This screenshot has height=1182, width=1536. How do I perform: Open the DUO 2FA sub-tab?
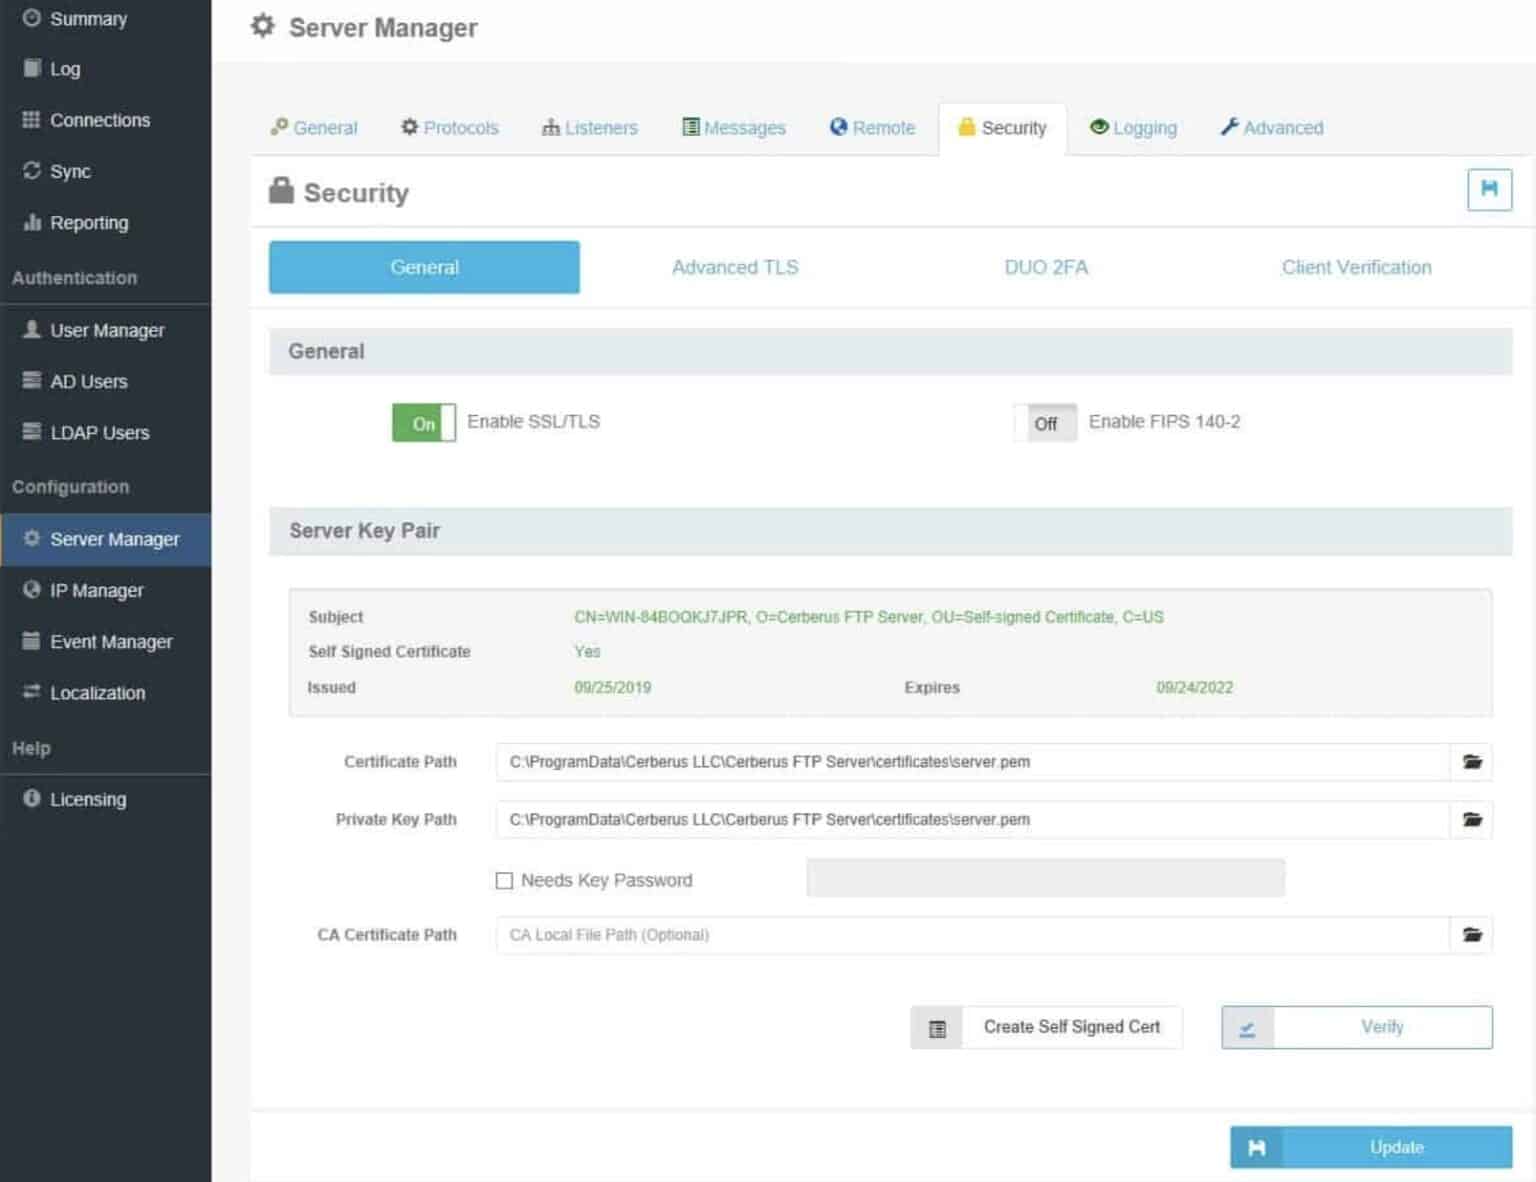(x=1045, y=268)
